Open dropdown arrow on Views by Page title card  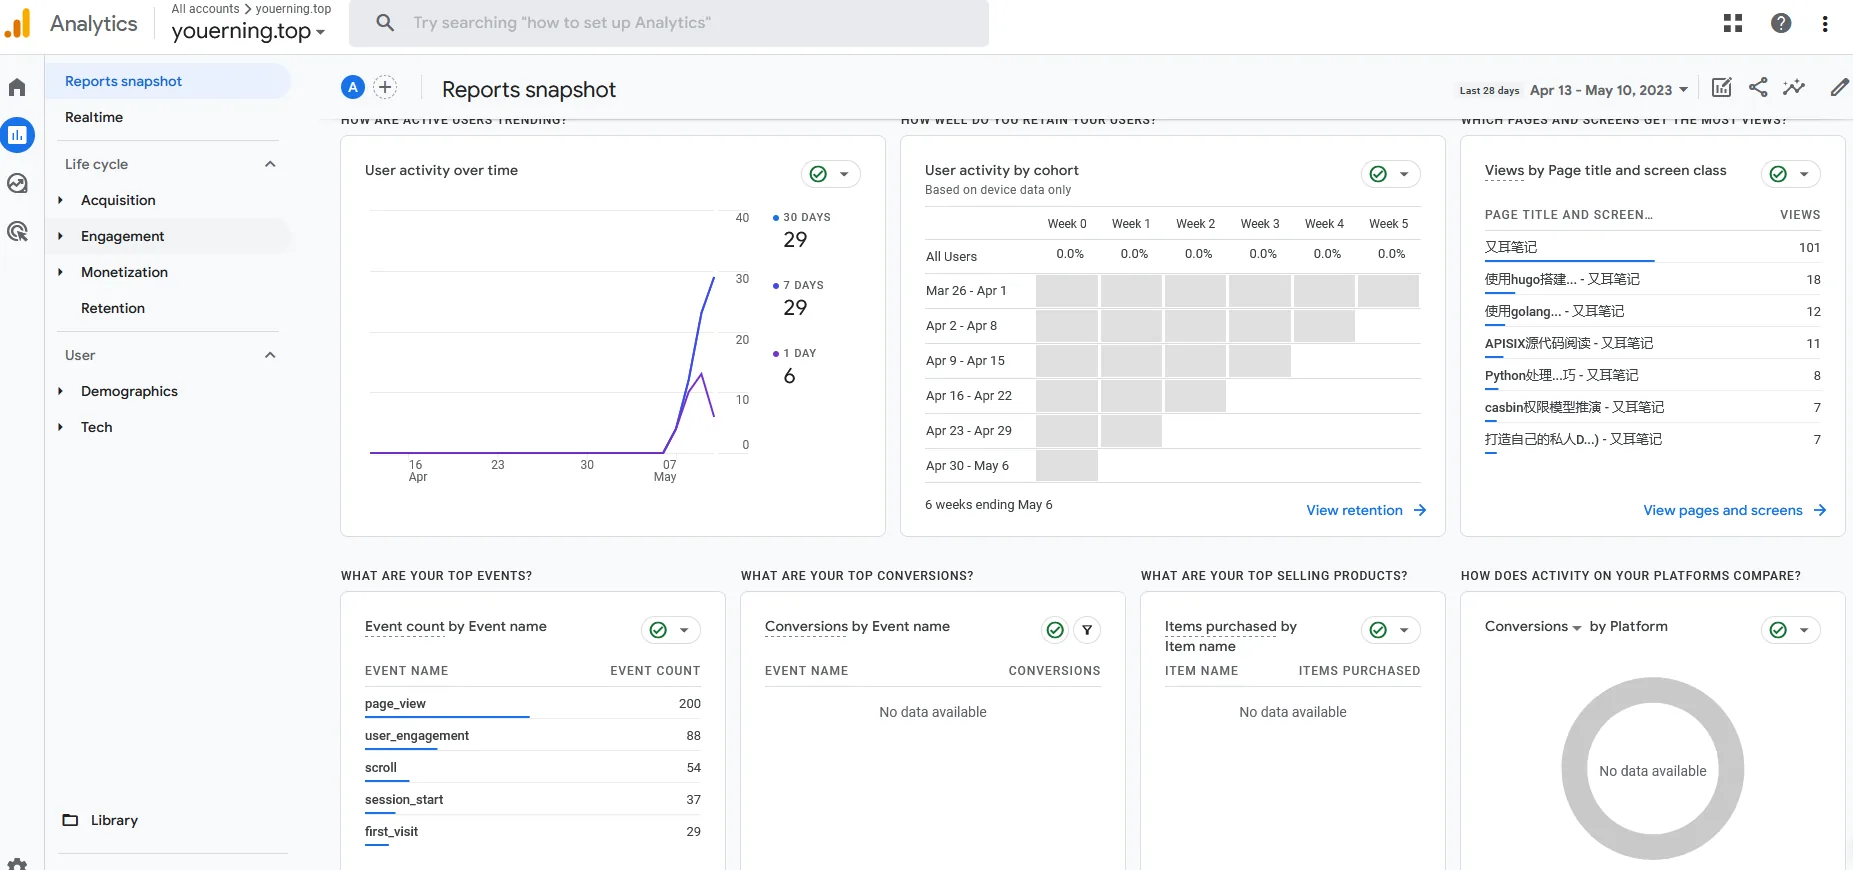pos(1804,174)
